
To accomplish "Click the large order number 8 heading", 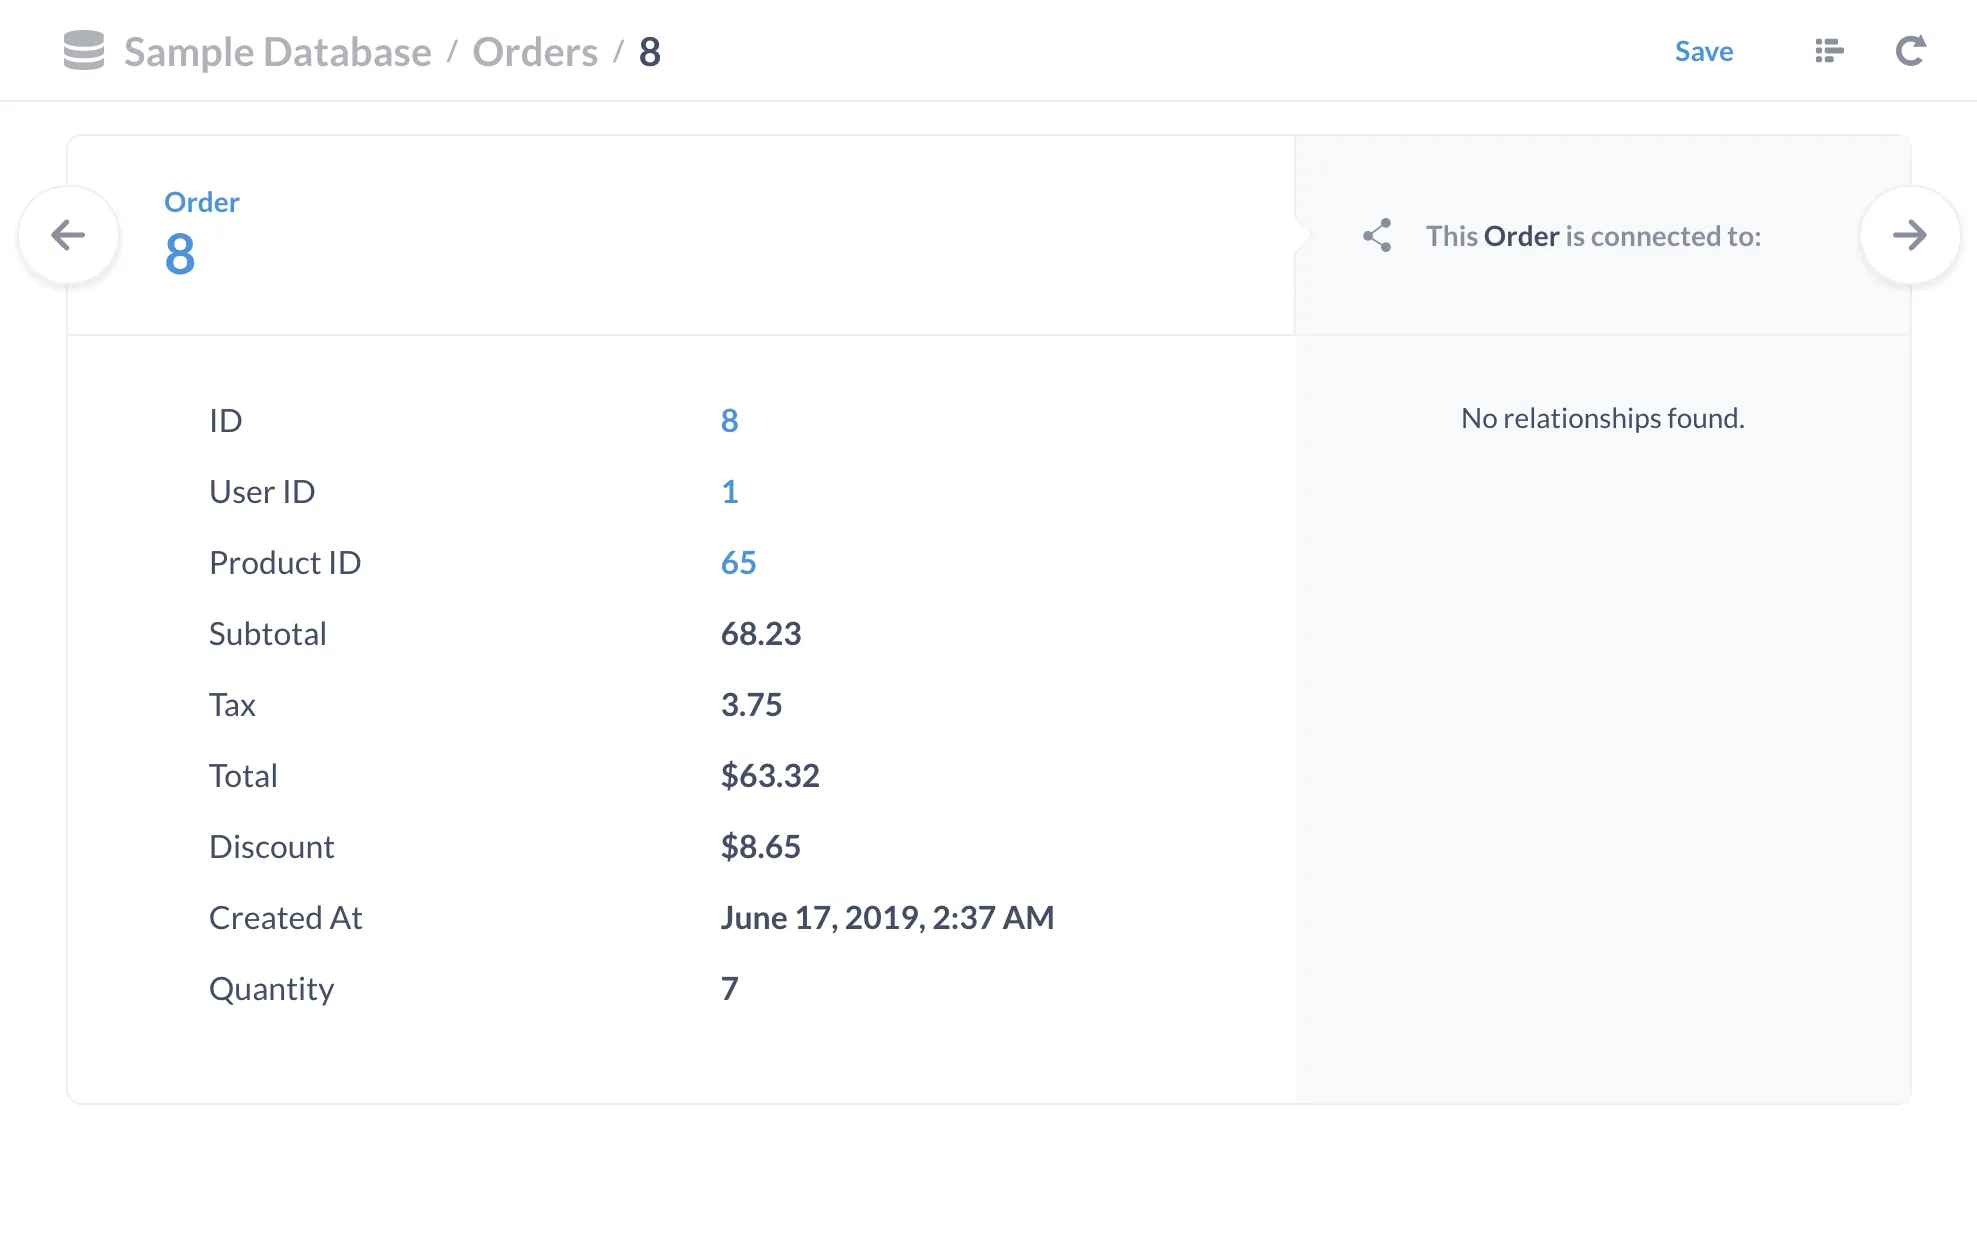I will 179,256.
